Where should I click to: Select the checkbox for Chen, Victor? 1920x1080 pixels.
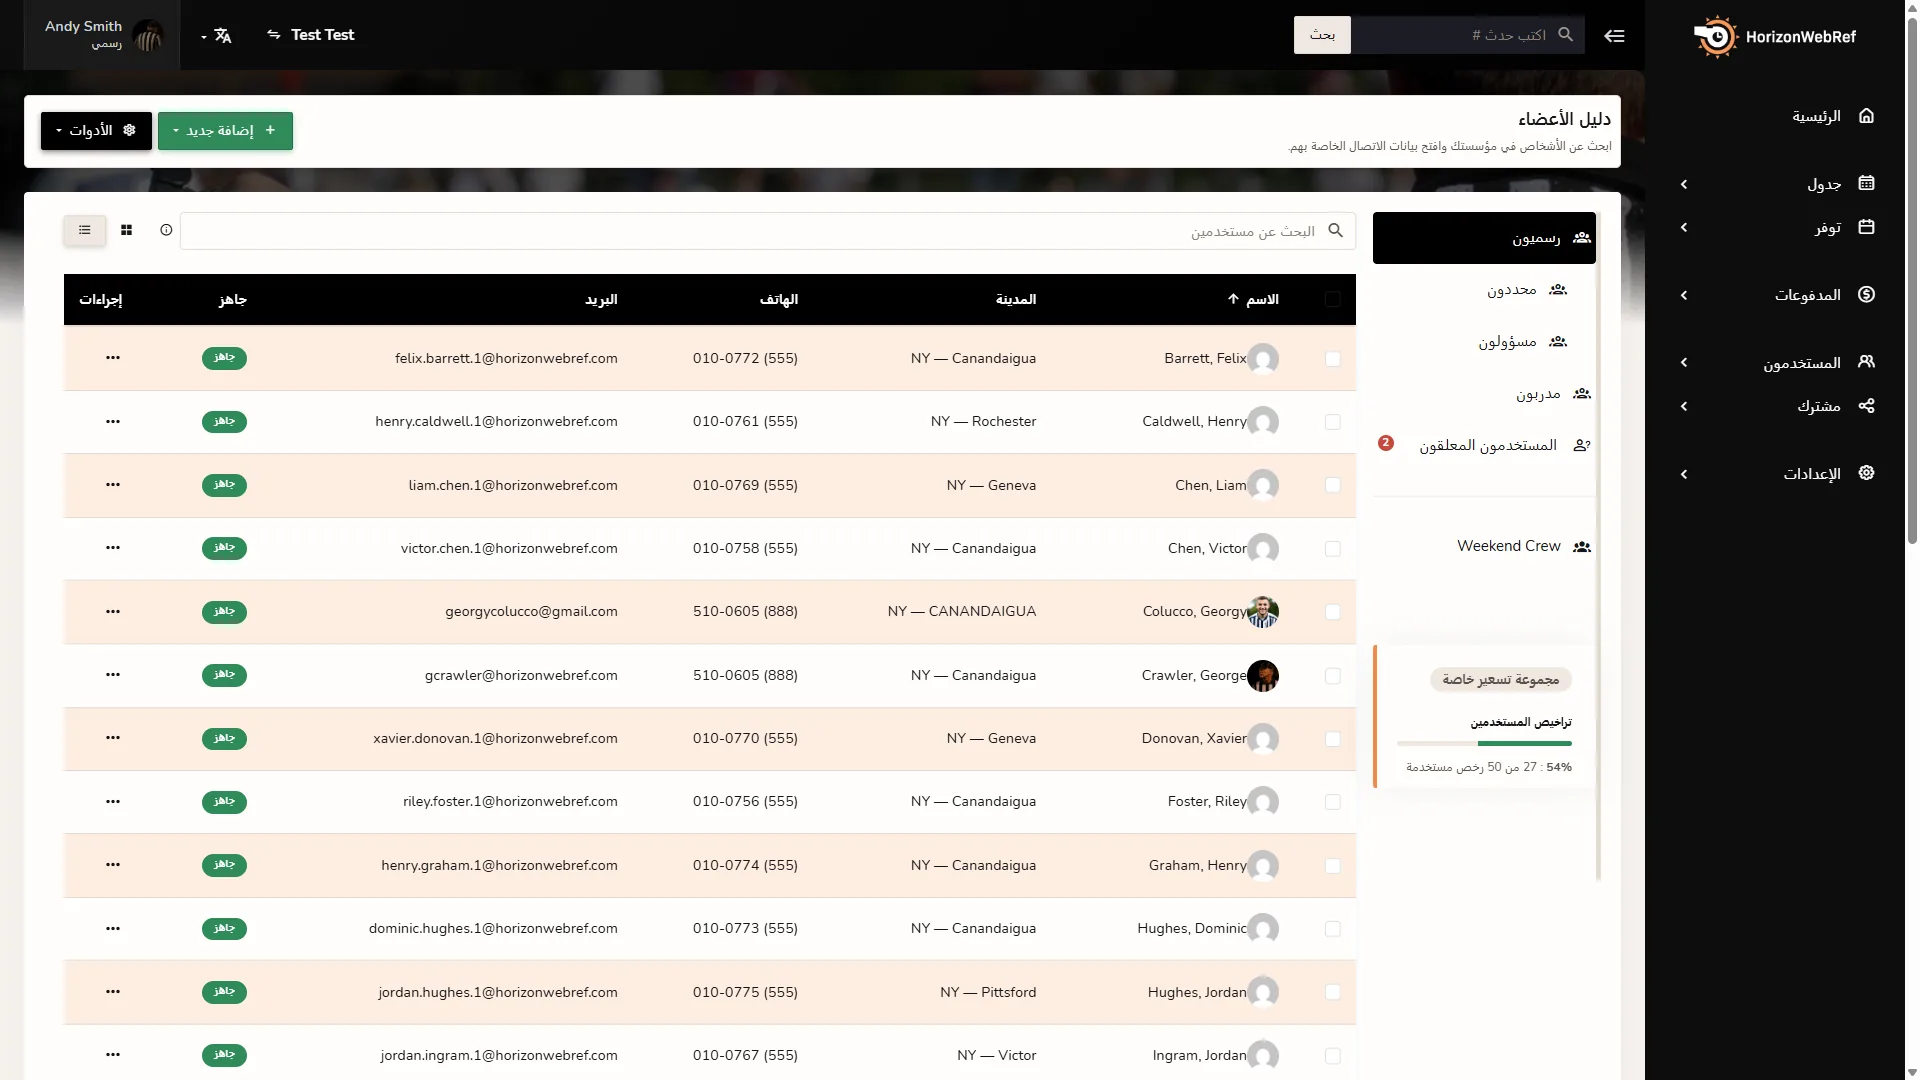pos(1332,549)
